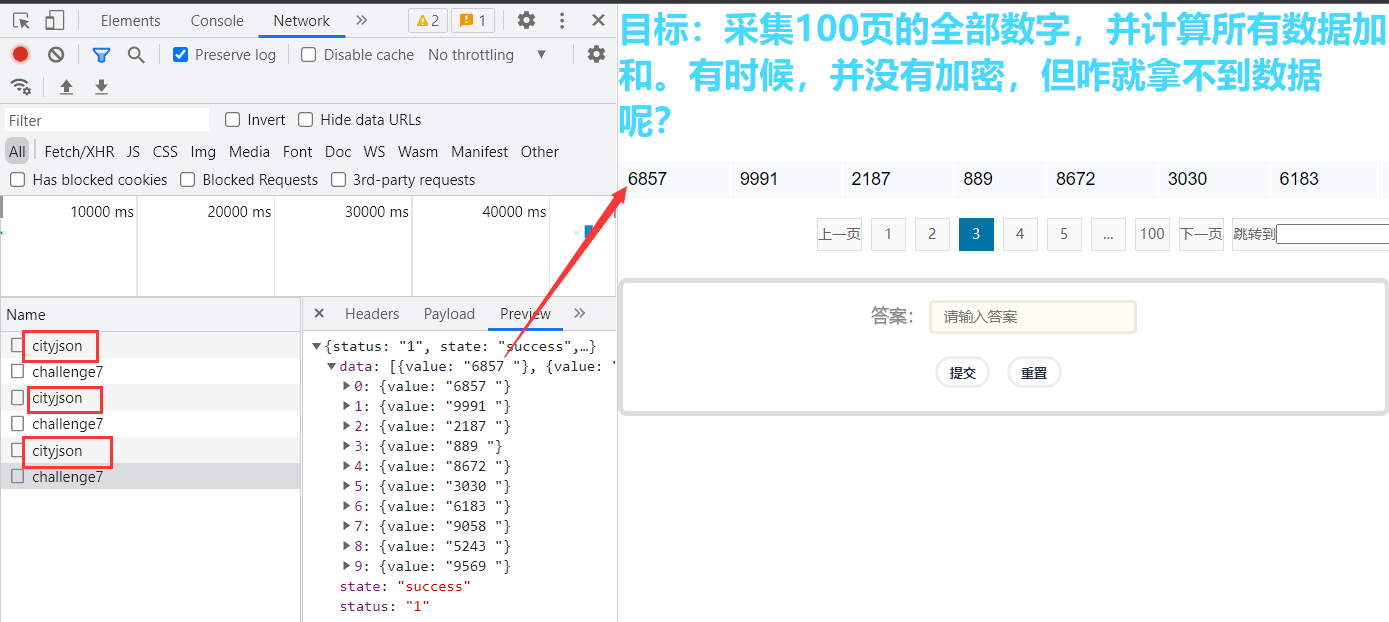The height and width of the screenshot is (622, 1389).
Task: Click the inspect element picker icon
Action: [21, 20]
